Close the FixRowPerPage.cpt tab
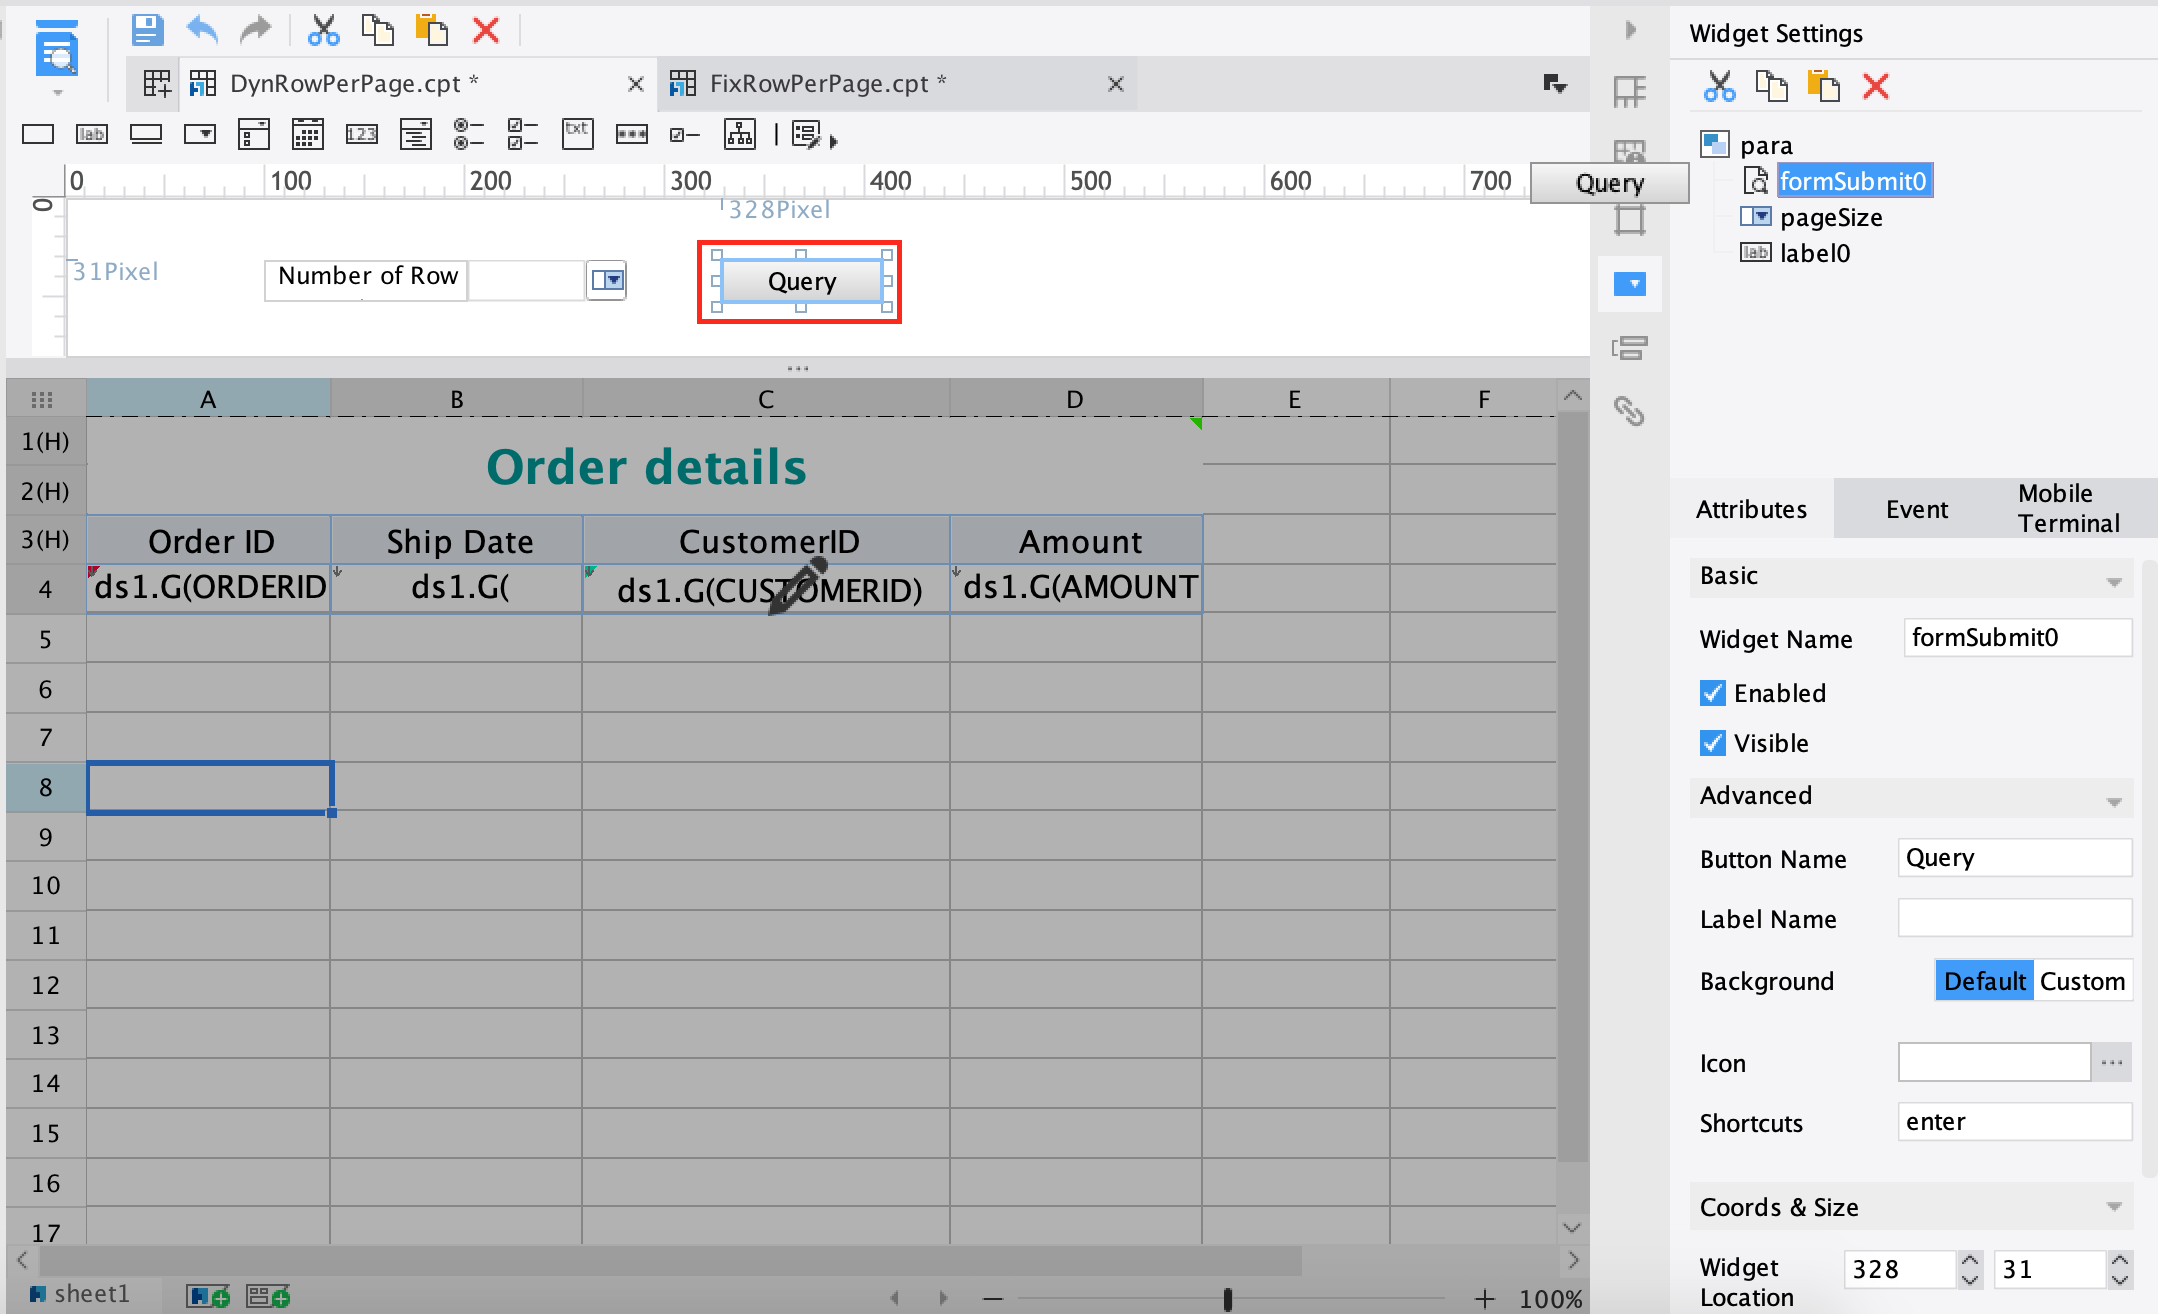The image size is (2158, 1314). pyautogui.click(x=1116, y=84)
